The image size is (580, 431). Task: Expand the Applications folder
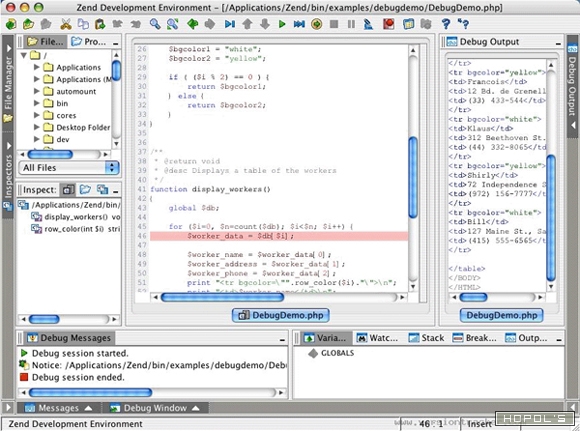(x=37, y=67)
